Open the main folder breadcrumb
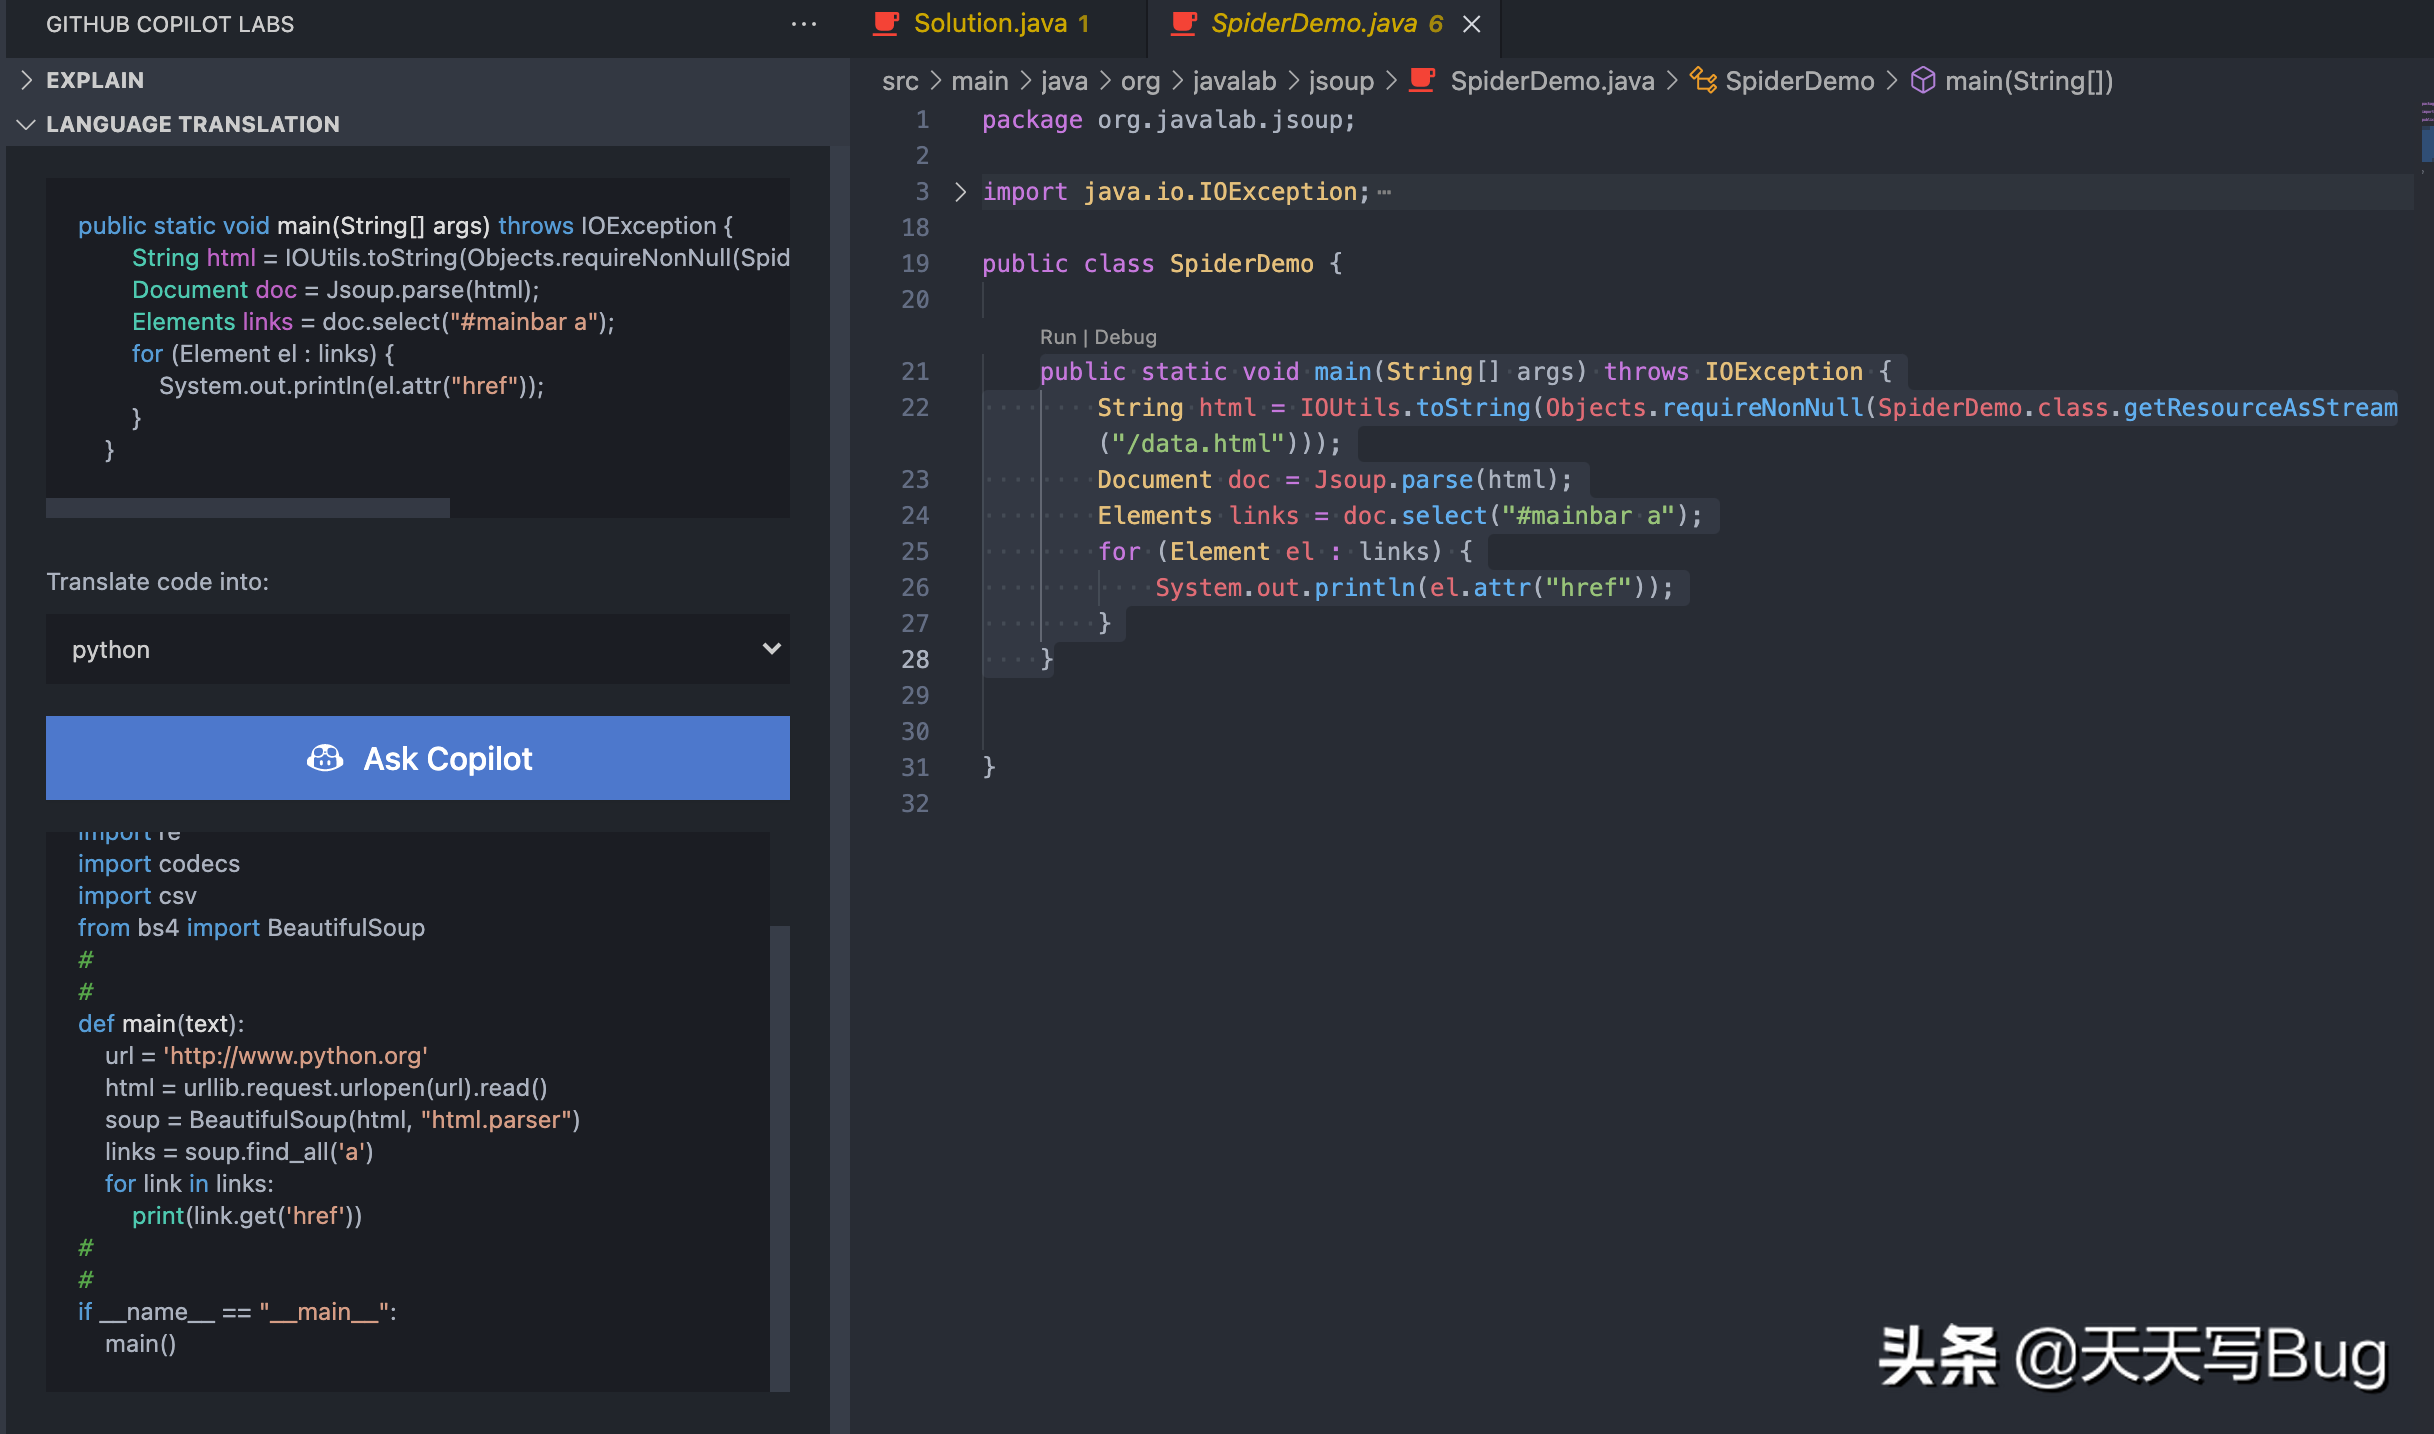Image resolution: width=2434 pixels, height=1434 pixels. [980, 81]
